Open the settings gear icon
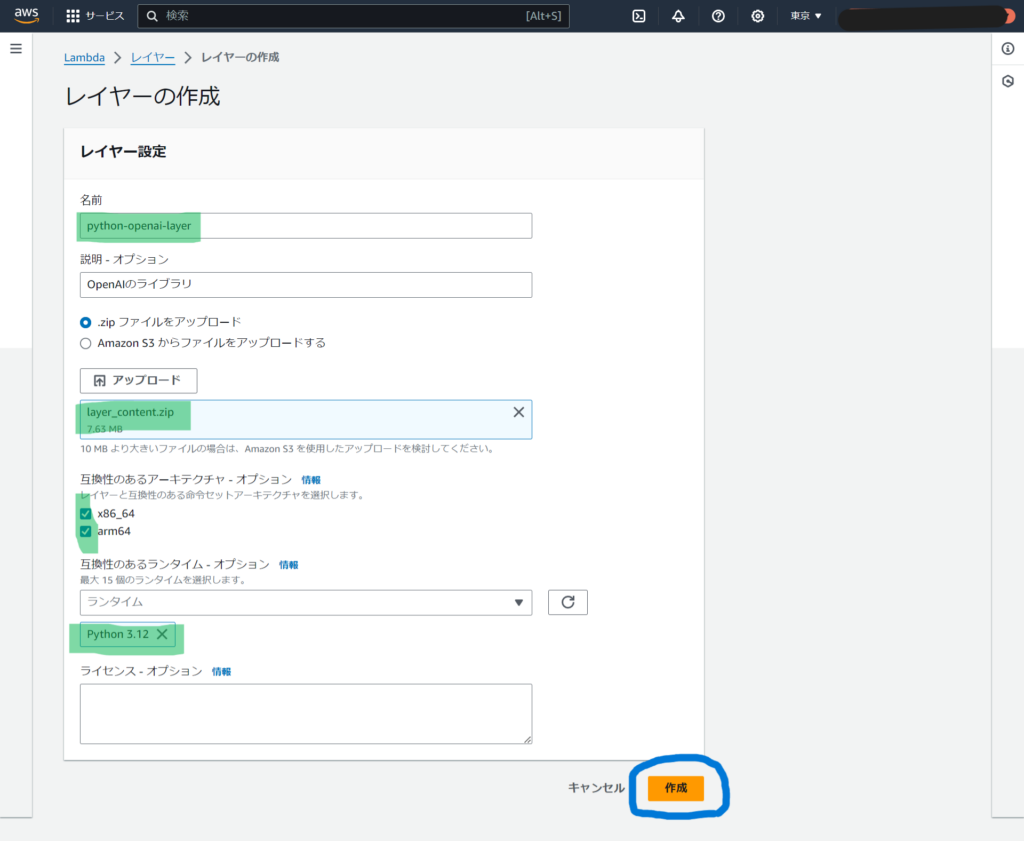 coord(758,16)
